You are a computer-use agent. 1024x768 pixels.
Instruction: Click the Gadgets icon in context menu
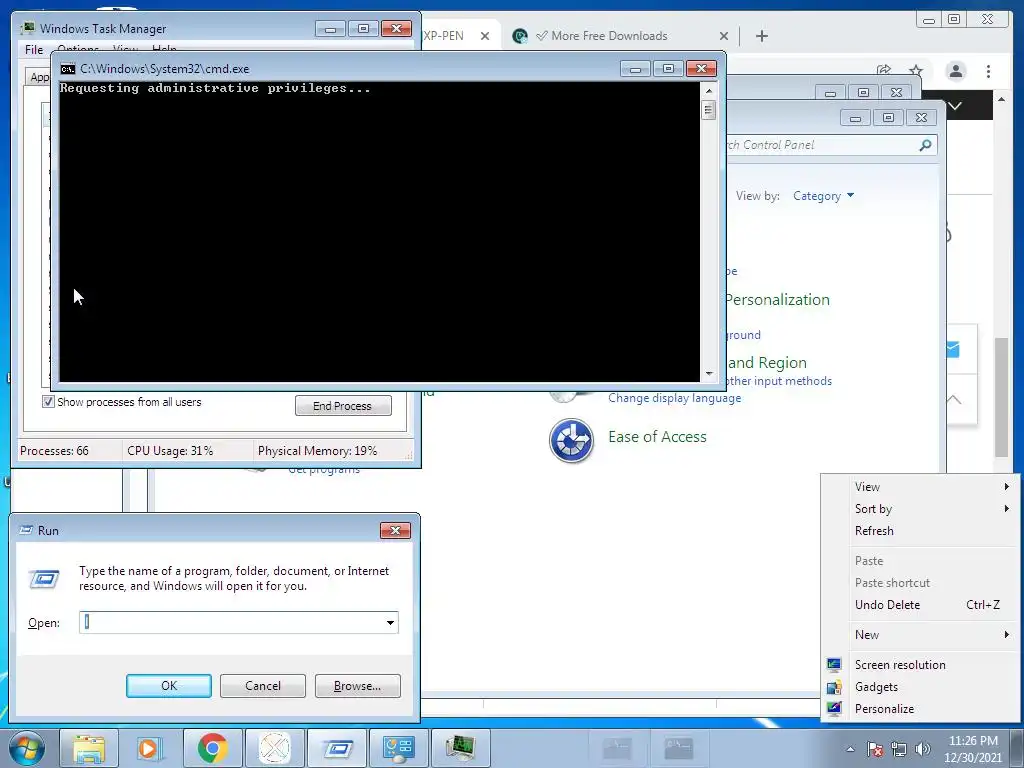[834, 687]
